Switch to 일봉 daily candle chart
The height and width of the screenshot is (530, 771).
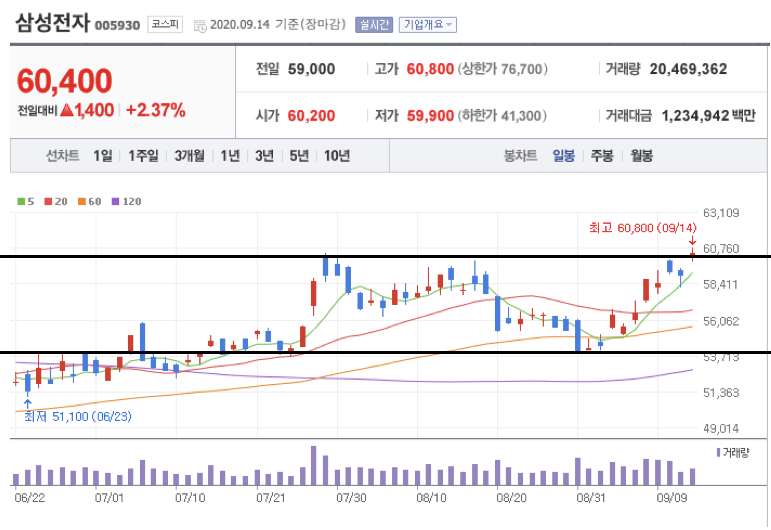point(563,156)
